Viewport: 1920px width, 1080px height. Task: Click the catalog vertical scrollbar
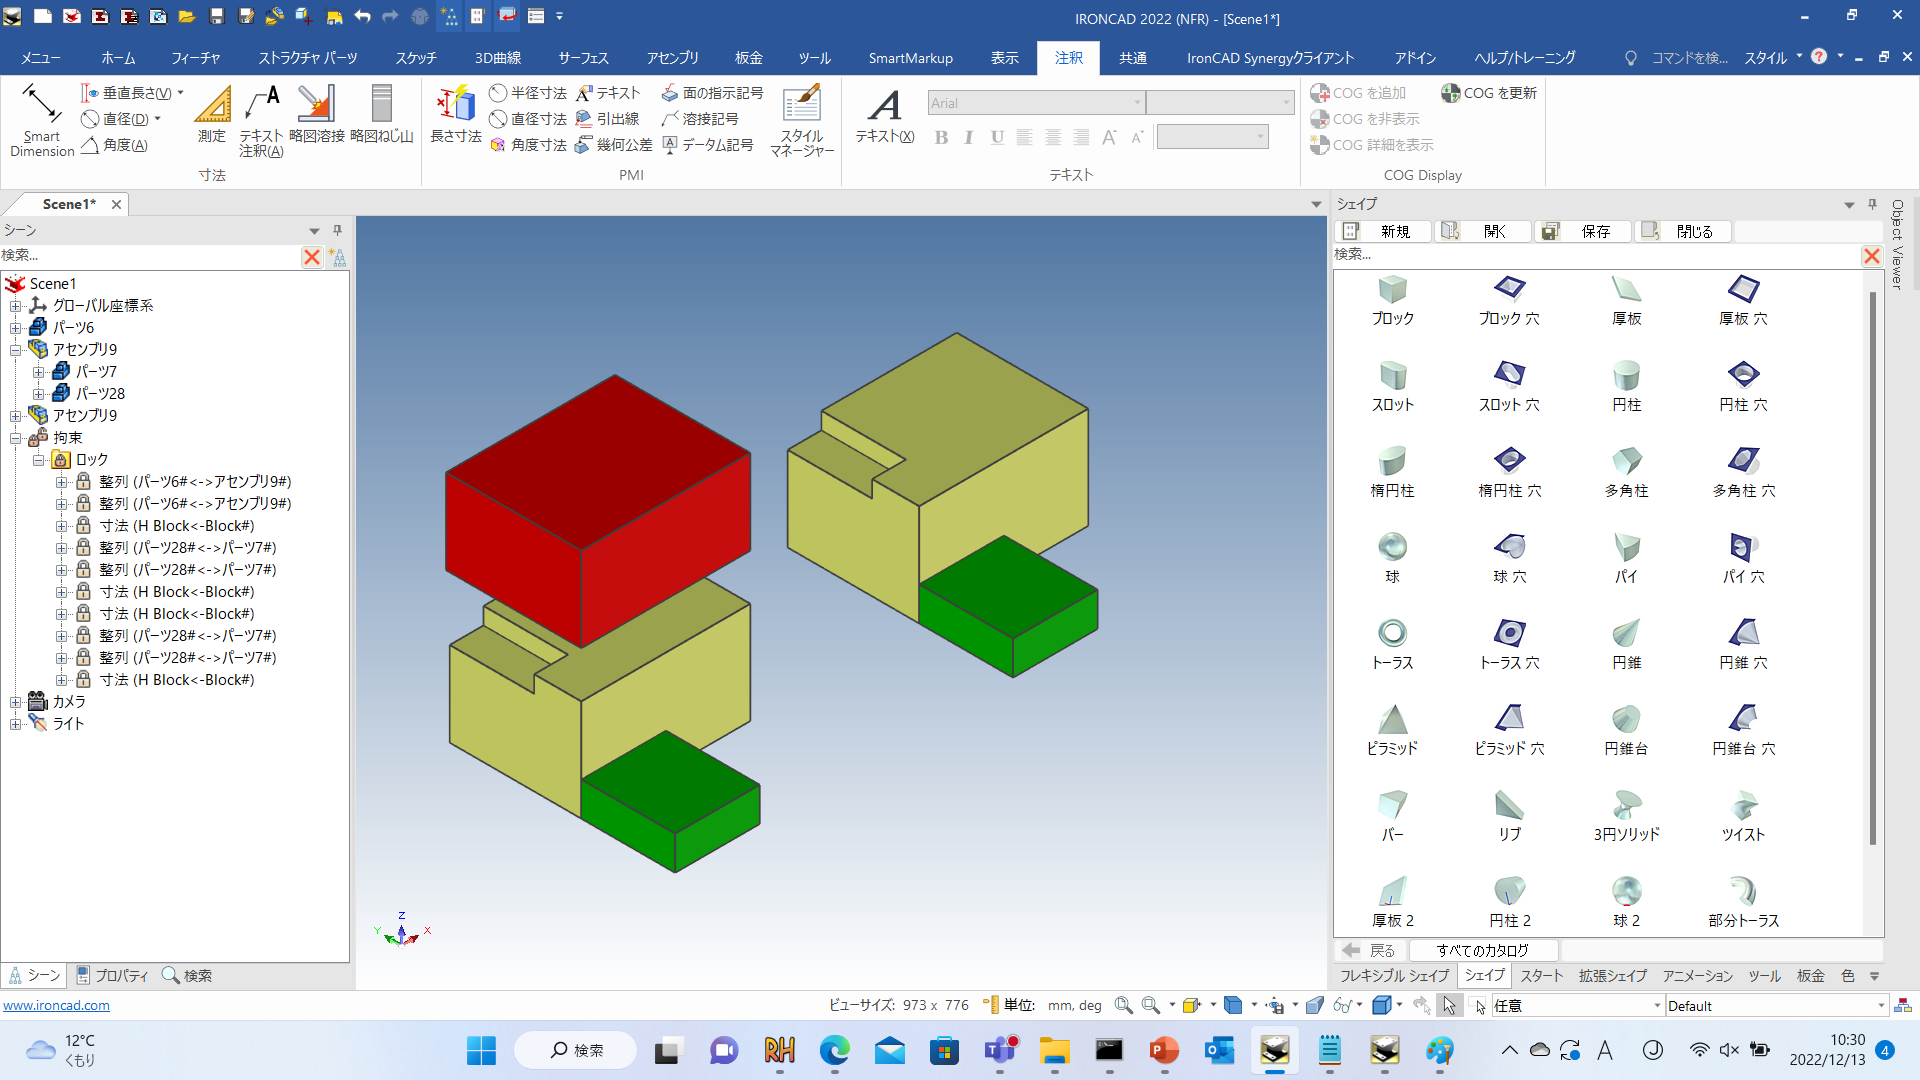pyautogui.click(x=1872, y=570)
